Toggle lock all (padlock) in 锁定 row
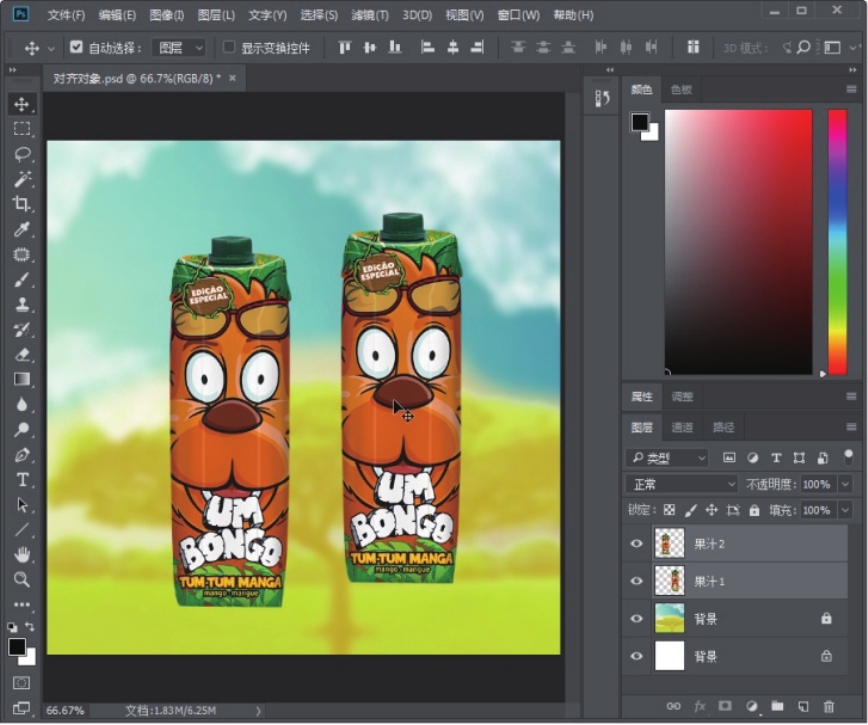The height and width of the screenshot is (725, 868). point(754,510)
